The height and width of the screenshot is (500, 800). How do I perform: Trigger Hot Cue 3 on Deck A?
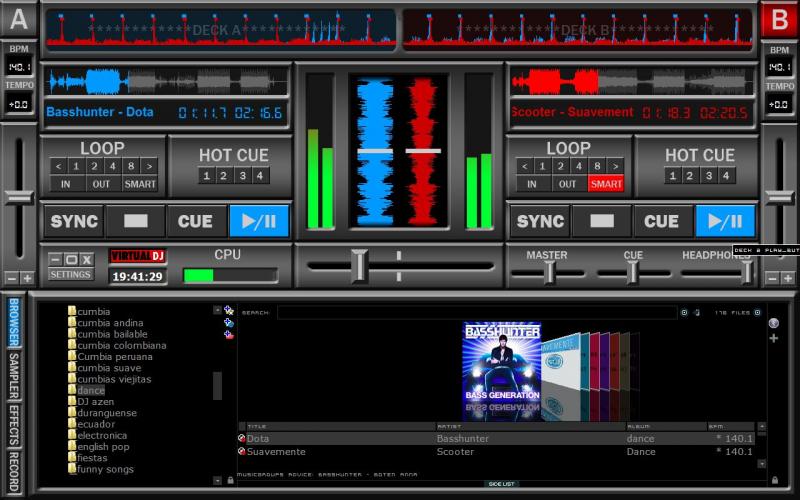[243, 176]
